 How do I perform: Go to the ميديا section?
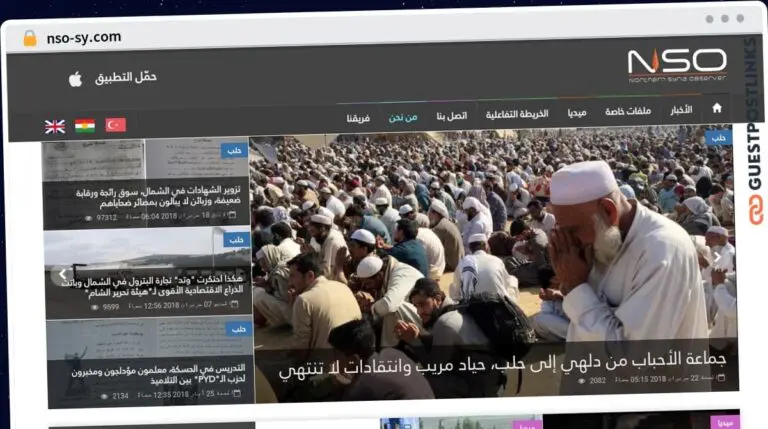[x=577, y=113]
